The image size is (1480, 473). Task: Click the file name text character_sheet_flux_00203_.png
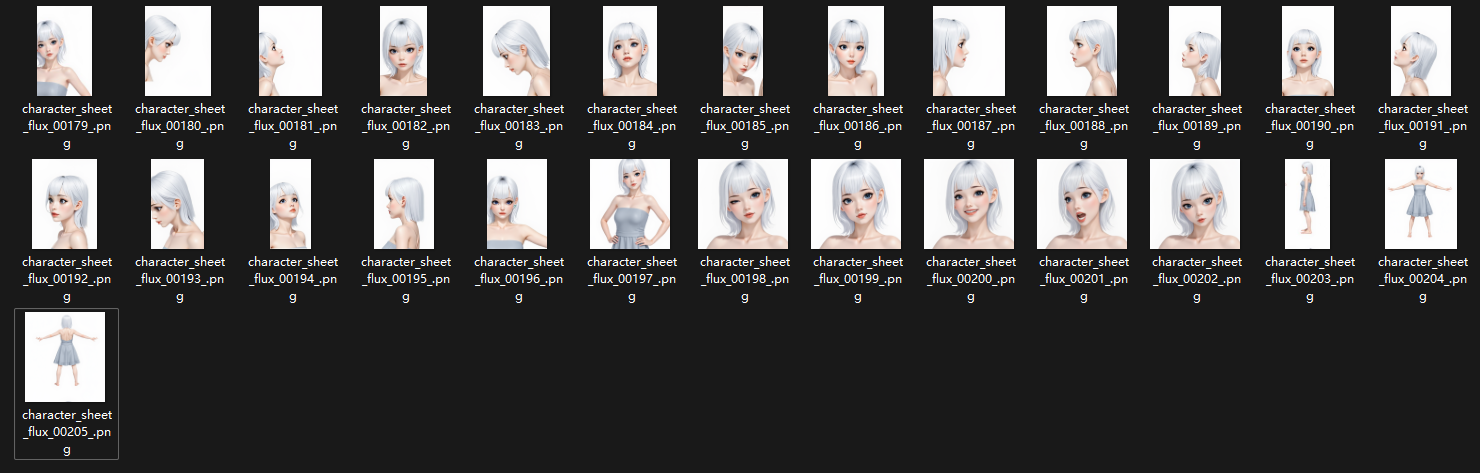1310,279
